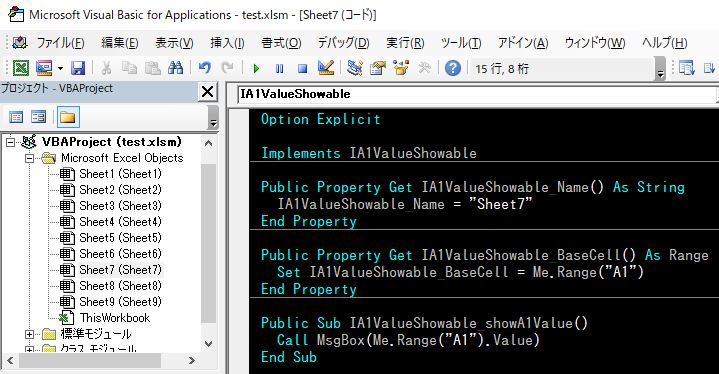
Task: Open Object Browser toolbar icon
Action: [401, 68]
